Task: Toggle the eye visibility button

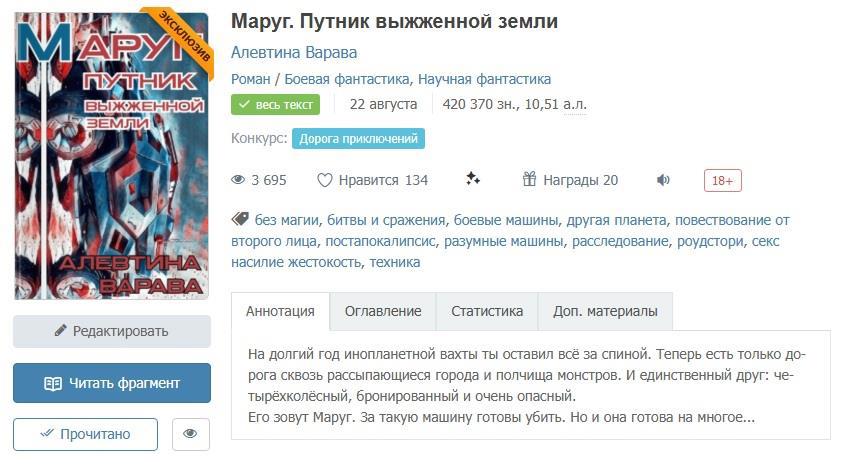Action: 191,434
